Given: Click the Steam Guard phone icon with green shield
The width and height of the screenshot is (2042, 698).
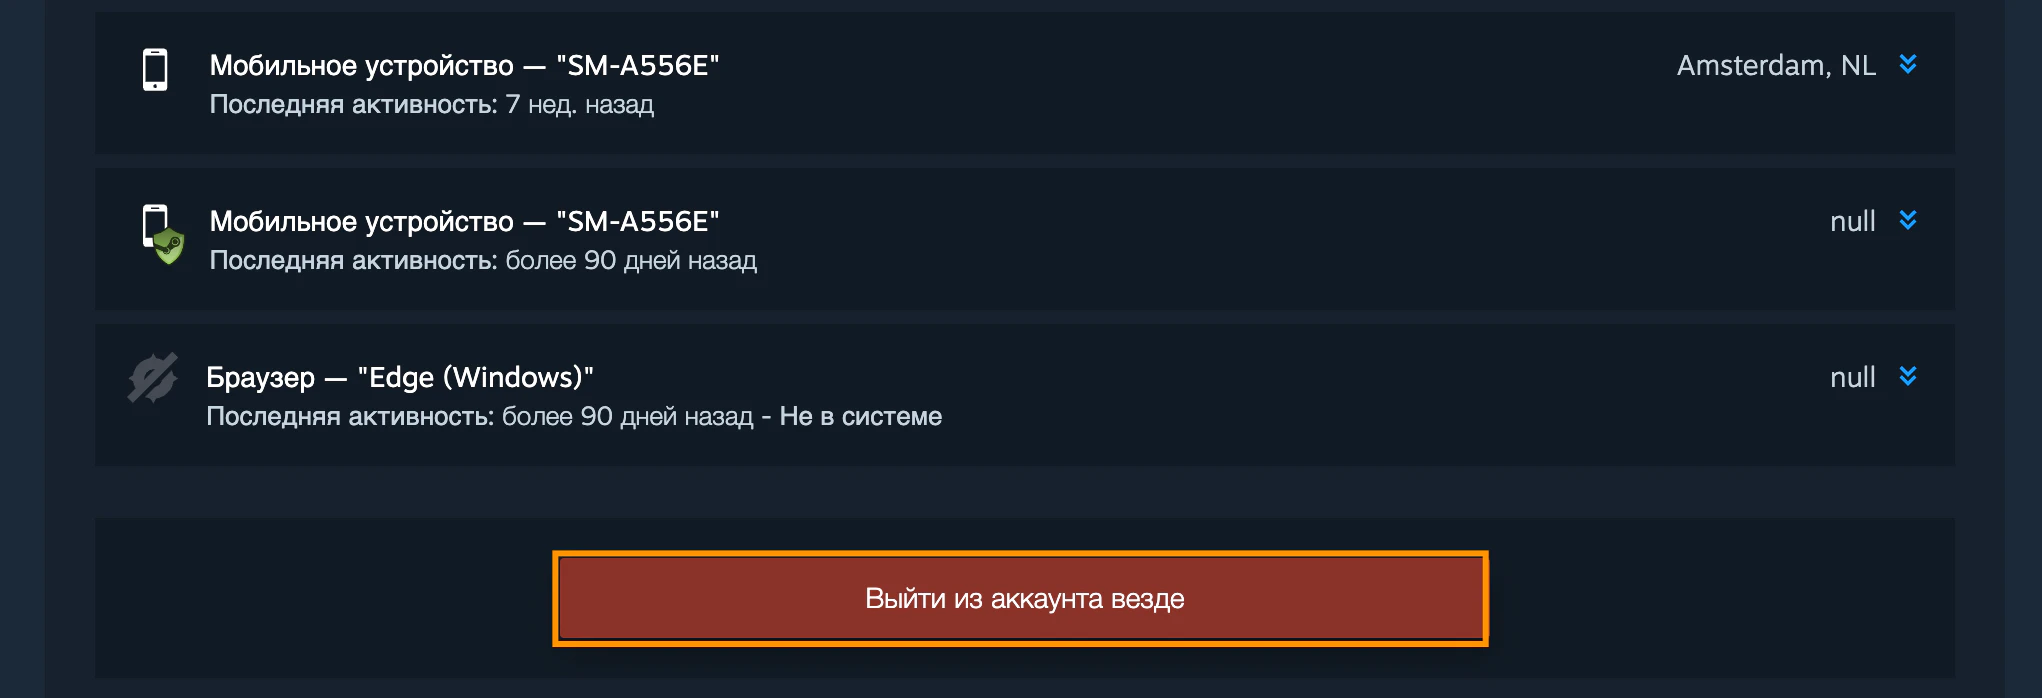Looking at the screenshot, I should tap(163, 235).
